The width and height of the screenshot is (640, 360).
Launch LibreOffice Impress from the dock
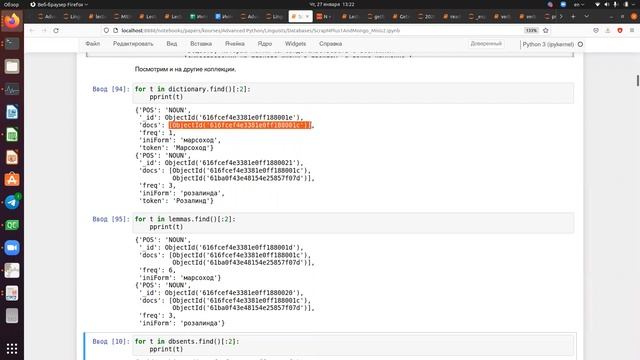(12, 157)
